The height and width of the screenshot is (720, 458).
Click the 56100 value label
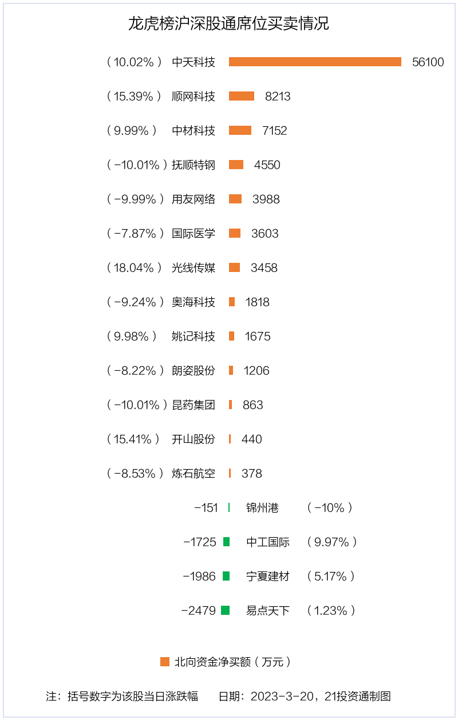pos(428,62)
